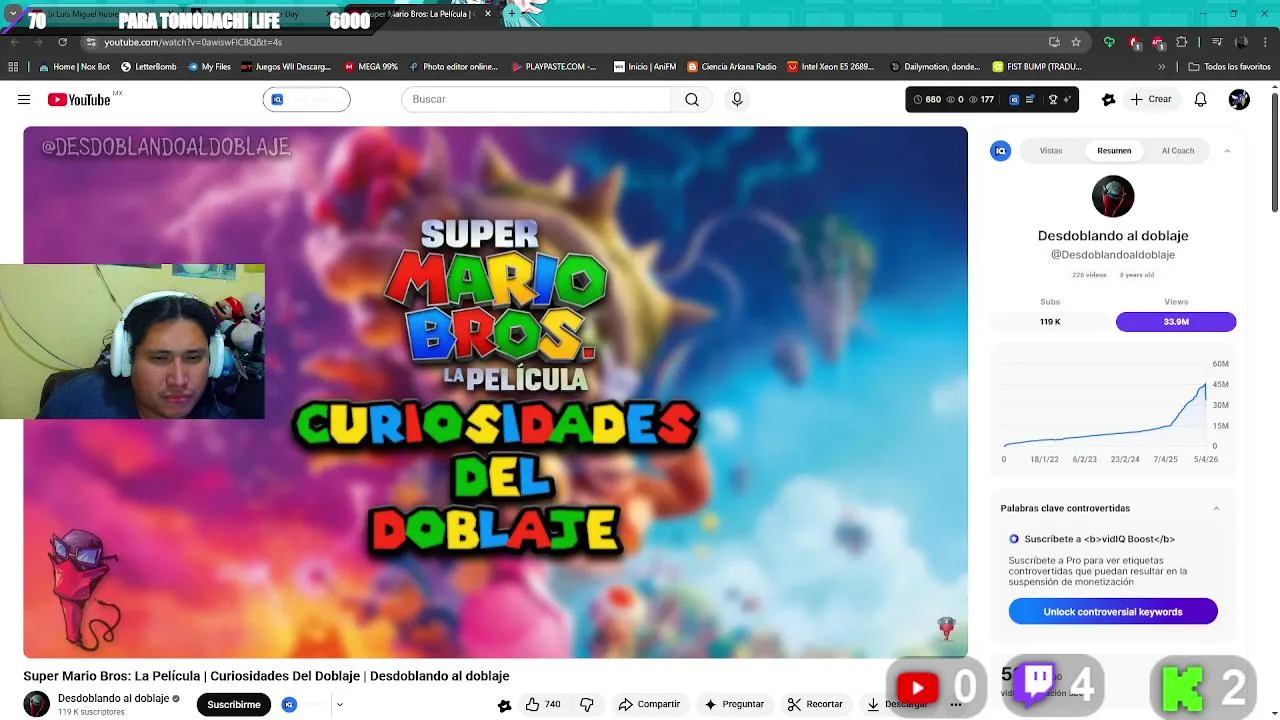Click the Descargar download button
The width and height of the screenshot is (1280, 720).
point(897,704)
